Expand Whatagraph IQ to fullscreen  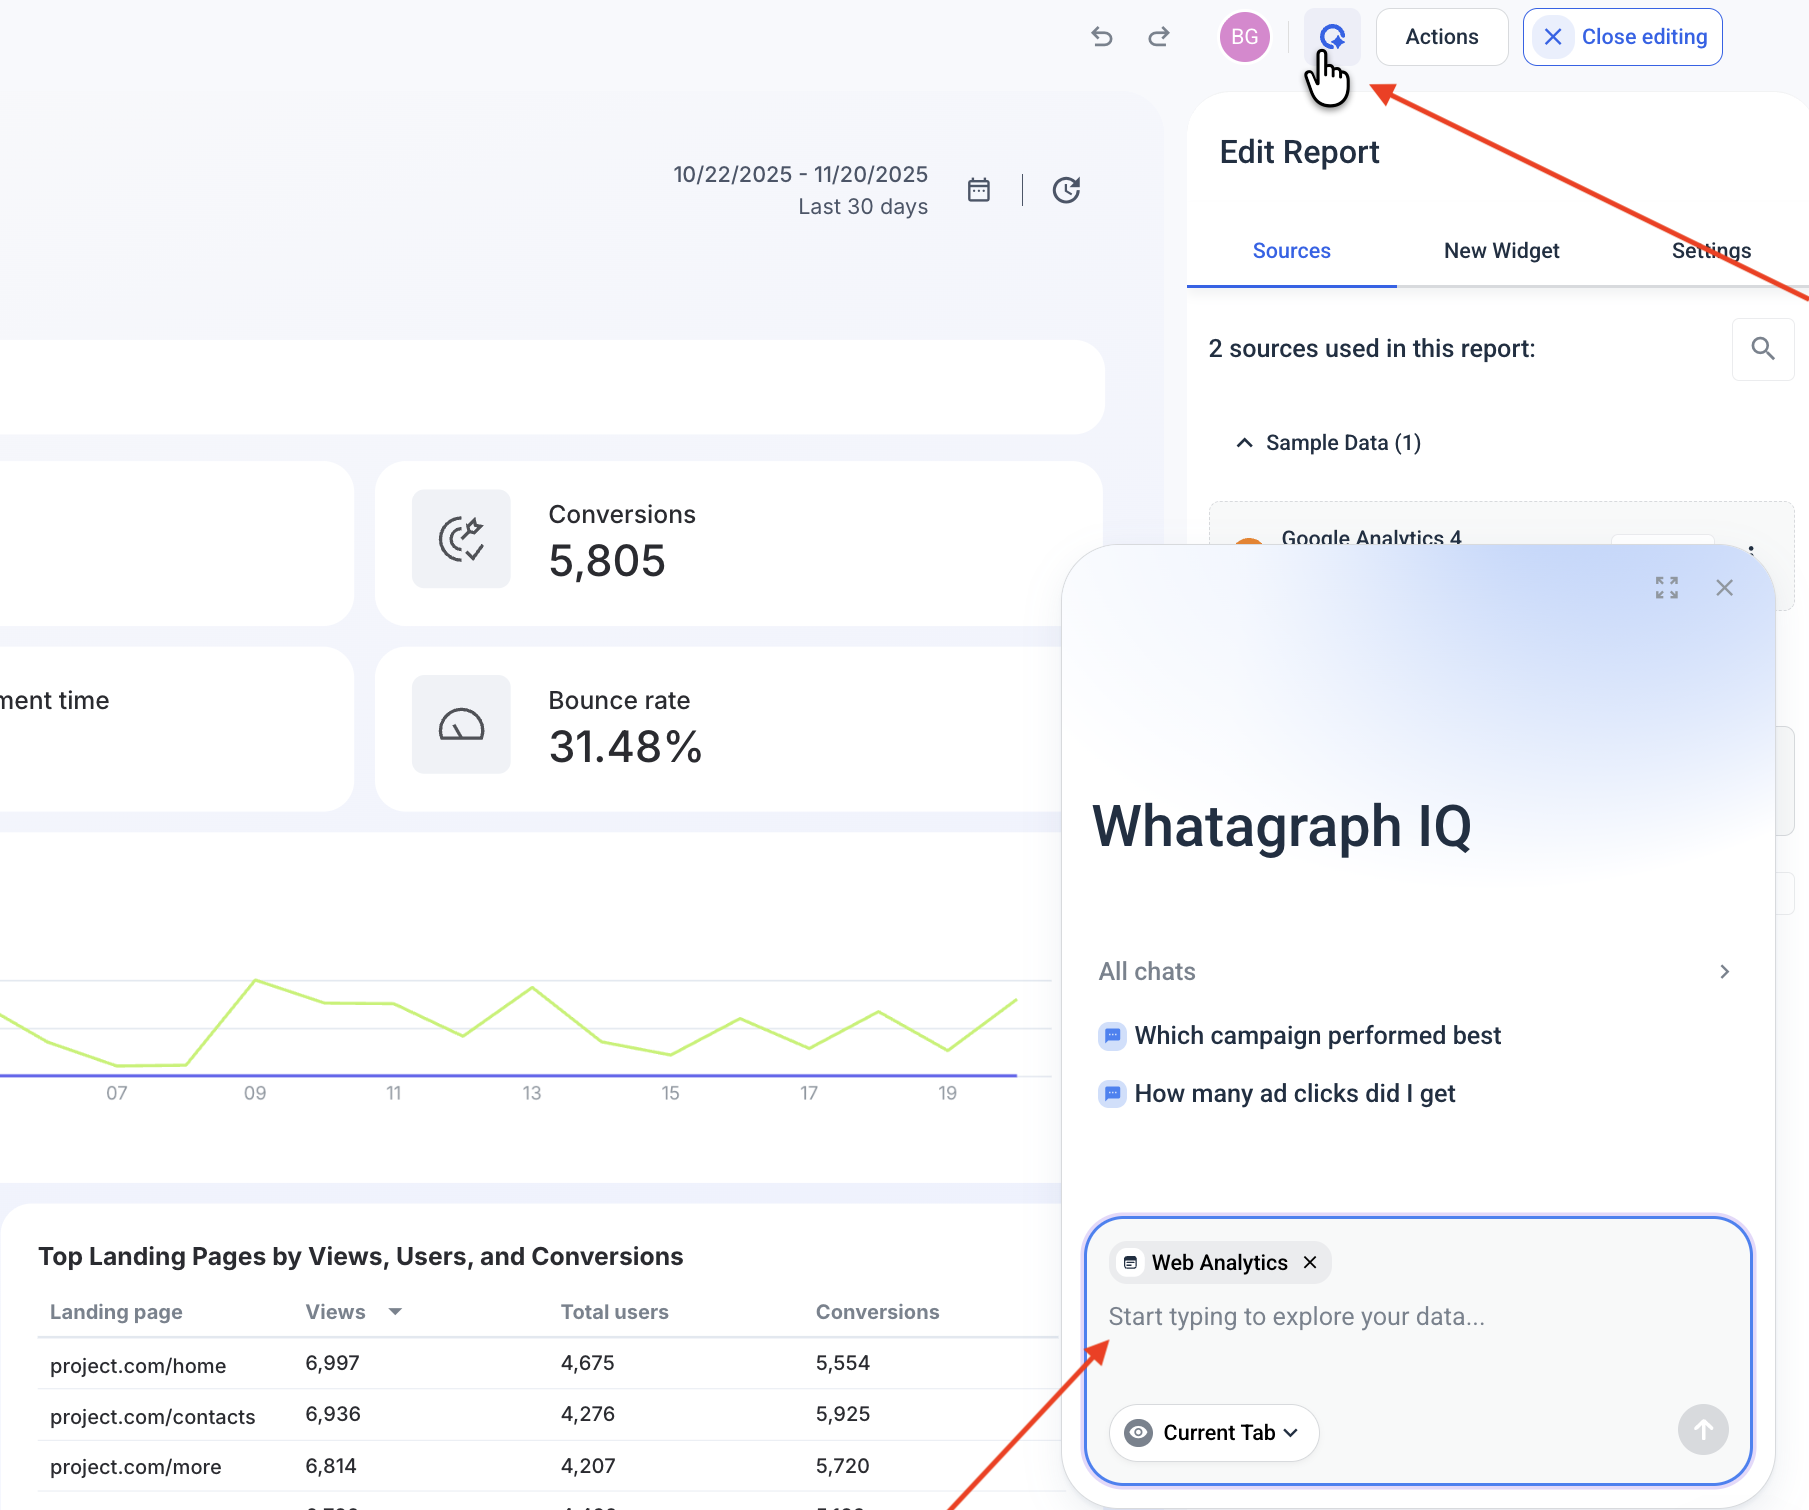pos(1666,587)
